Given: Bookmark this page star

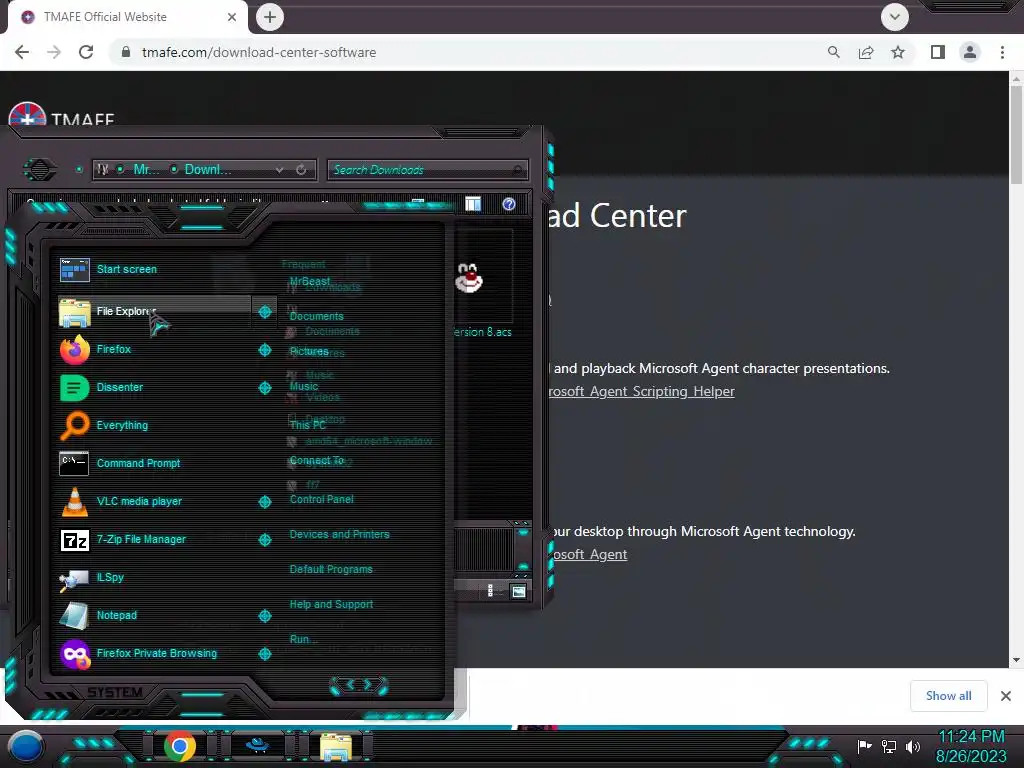Looking at the screenshot, I should (x=898, y=52).
